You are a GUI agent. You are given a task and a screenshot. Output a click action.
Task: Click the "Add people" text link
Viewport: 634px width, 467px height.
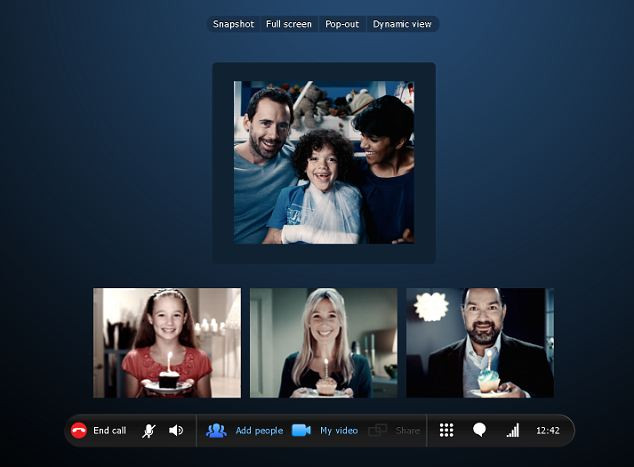(x=259, y=431)
